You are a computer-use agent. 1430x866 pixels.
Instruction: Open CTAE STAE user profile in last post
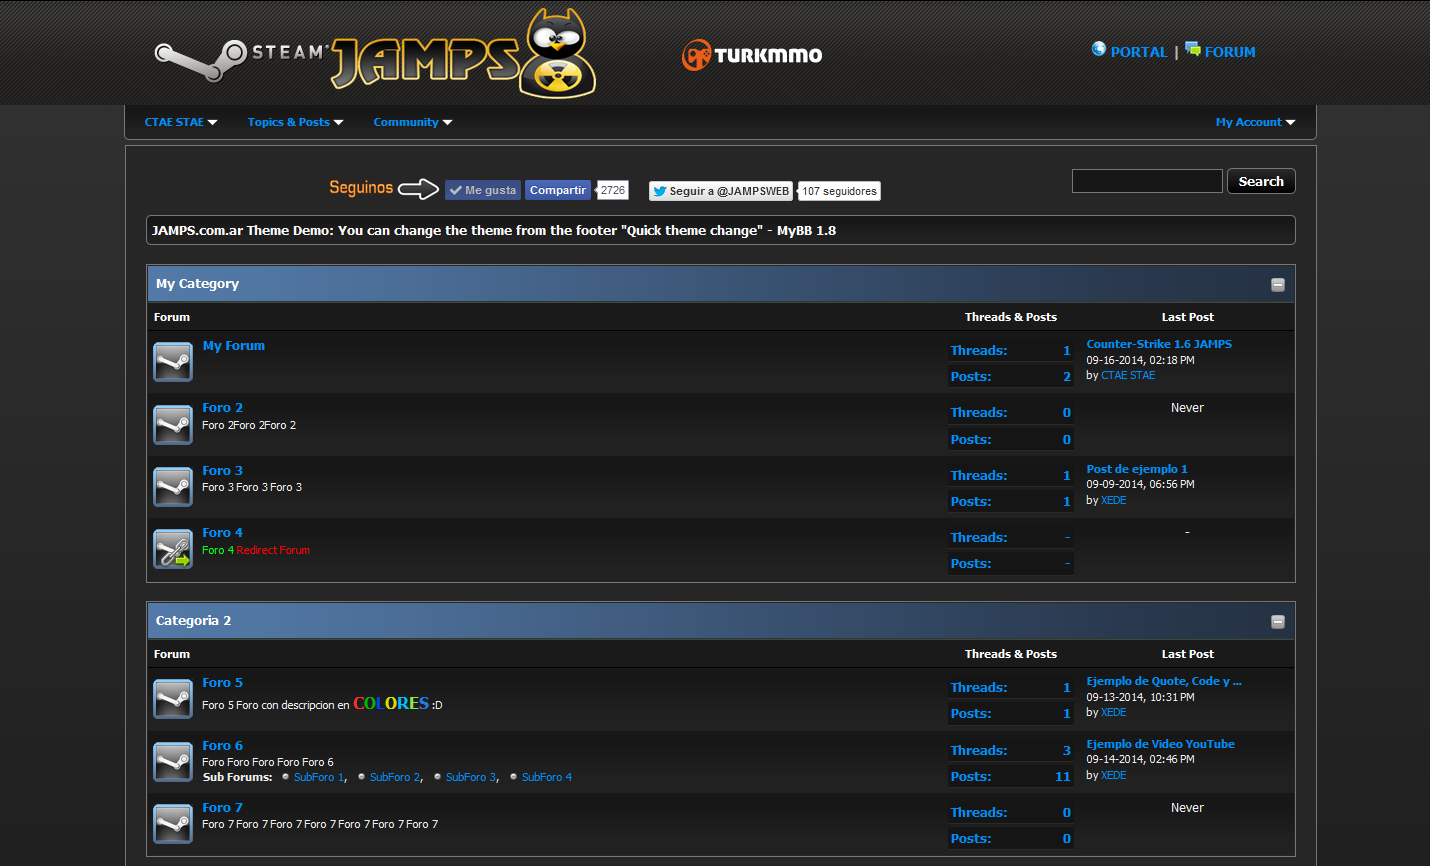click(1128, 376)
